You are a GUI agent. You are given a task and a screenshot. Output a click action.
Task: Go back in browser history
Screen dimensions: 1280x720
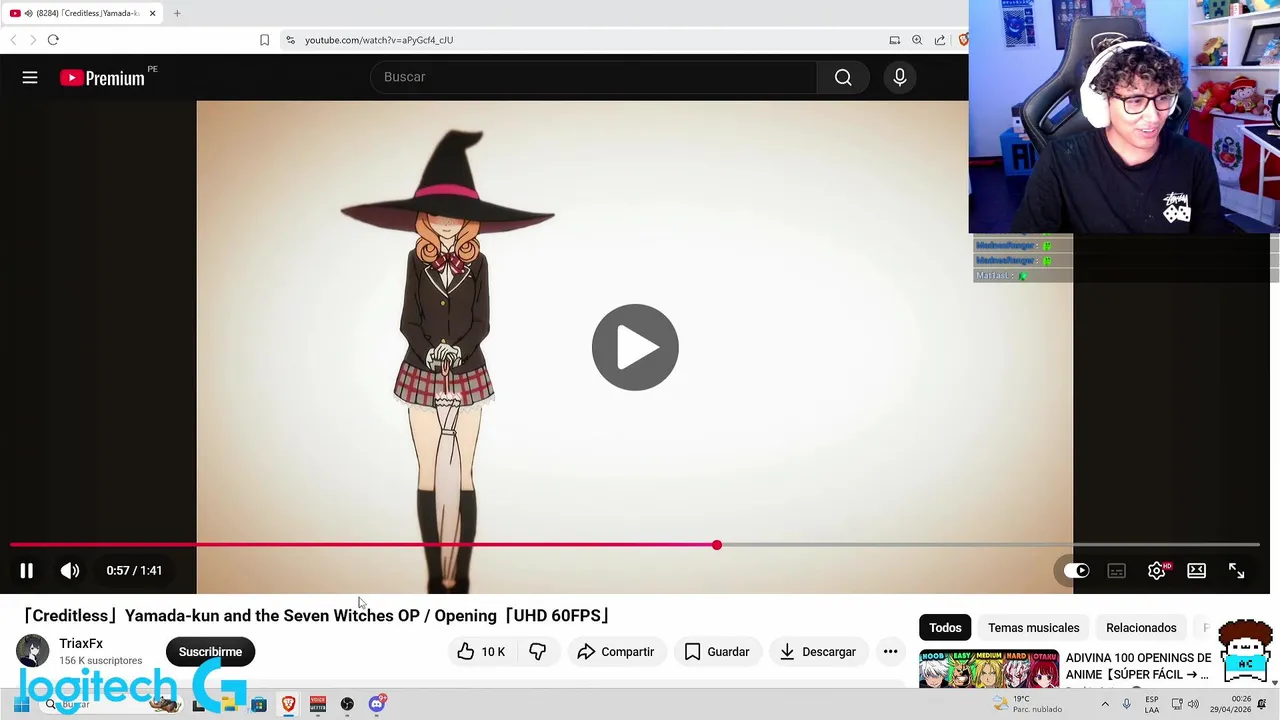click(x=13, y=40)
